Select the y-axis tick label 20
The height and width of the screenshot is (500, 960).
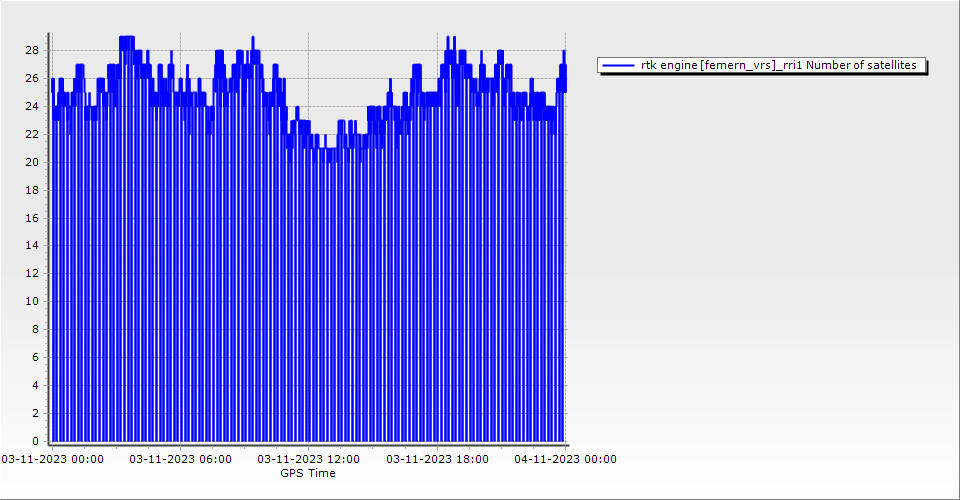pos(32,162)
